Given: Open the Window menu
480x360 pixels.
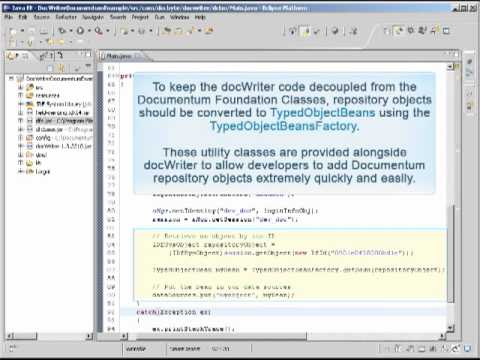Looking at the screenshot, I should pyautogui.click(x=180, y=17).
